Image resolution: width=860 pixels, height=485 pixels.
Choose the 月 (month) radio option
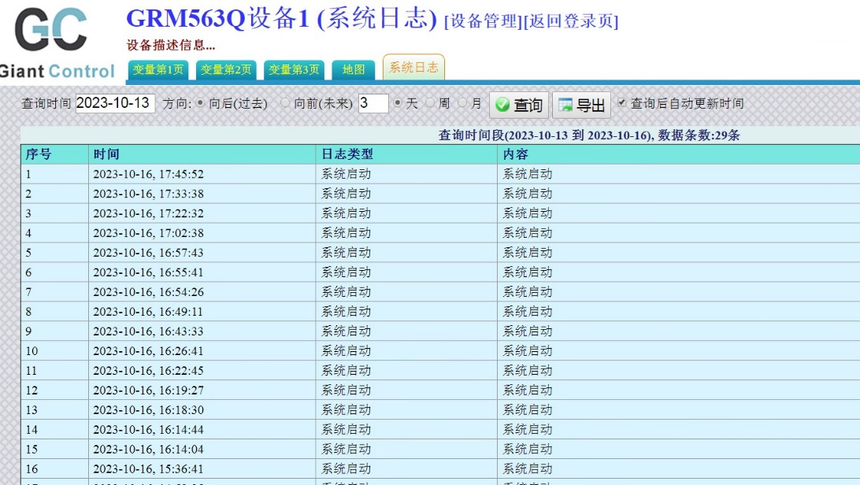(462, 103)
